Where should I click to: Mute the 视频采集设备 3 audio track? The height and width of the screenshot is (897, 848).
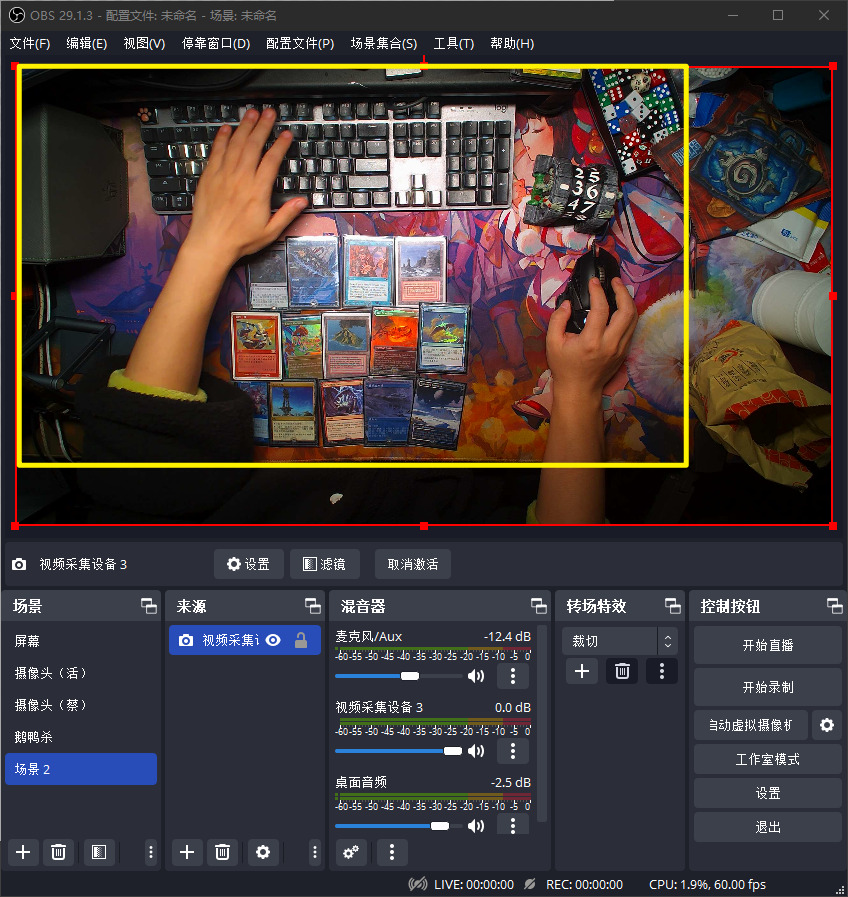click(476, 751)
